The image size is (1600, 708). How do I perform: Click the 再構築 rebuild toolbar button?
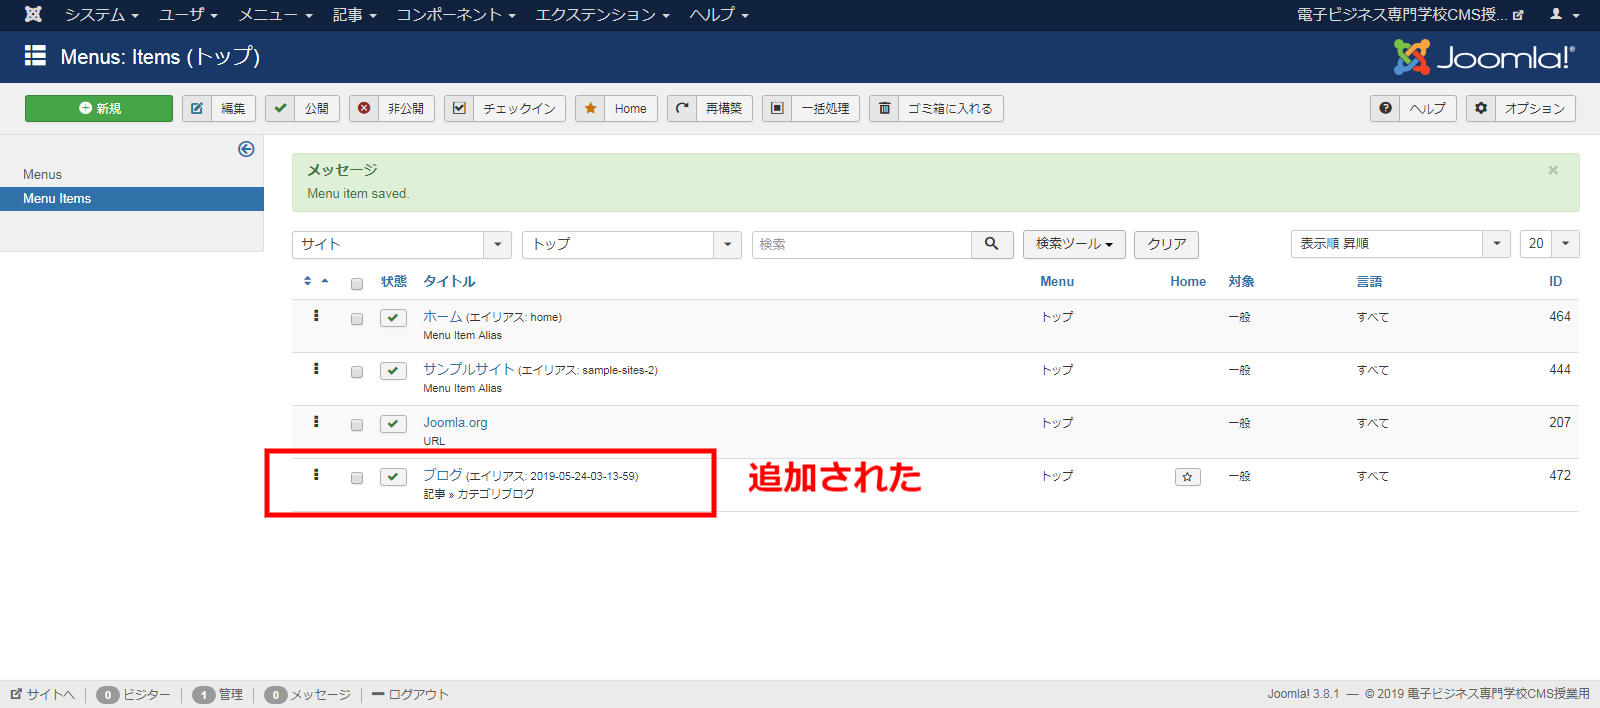[710, 108]
